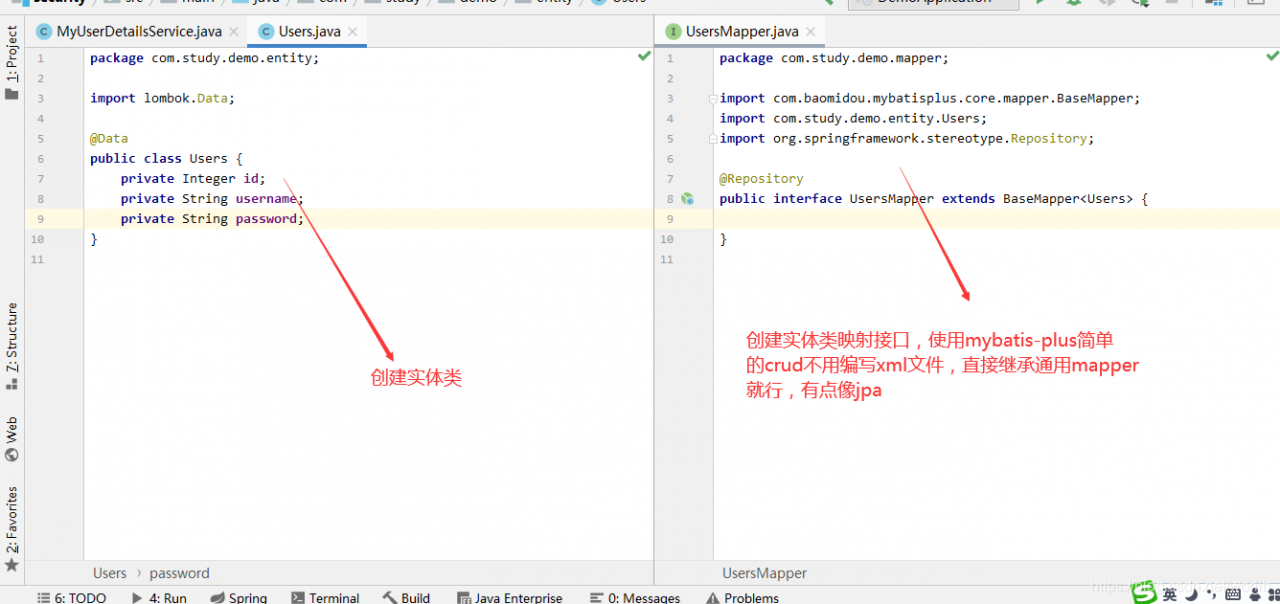Select the Users breadcrumb in the left editor

coord(110,573)
